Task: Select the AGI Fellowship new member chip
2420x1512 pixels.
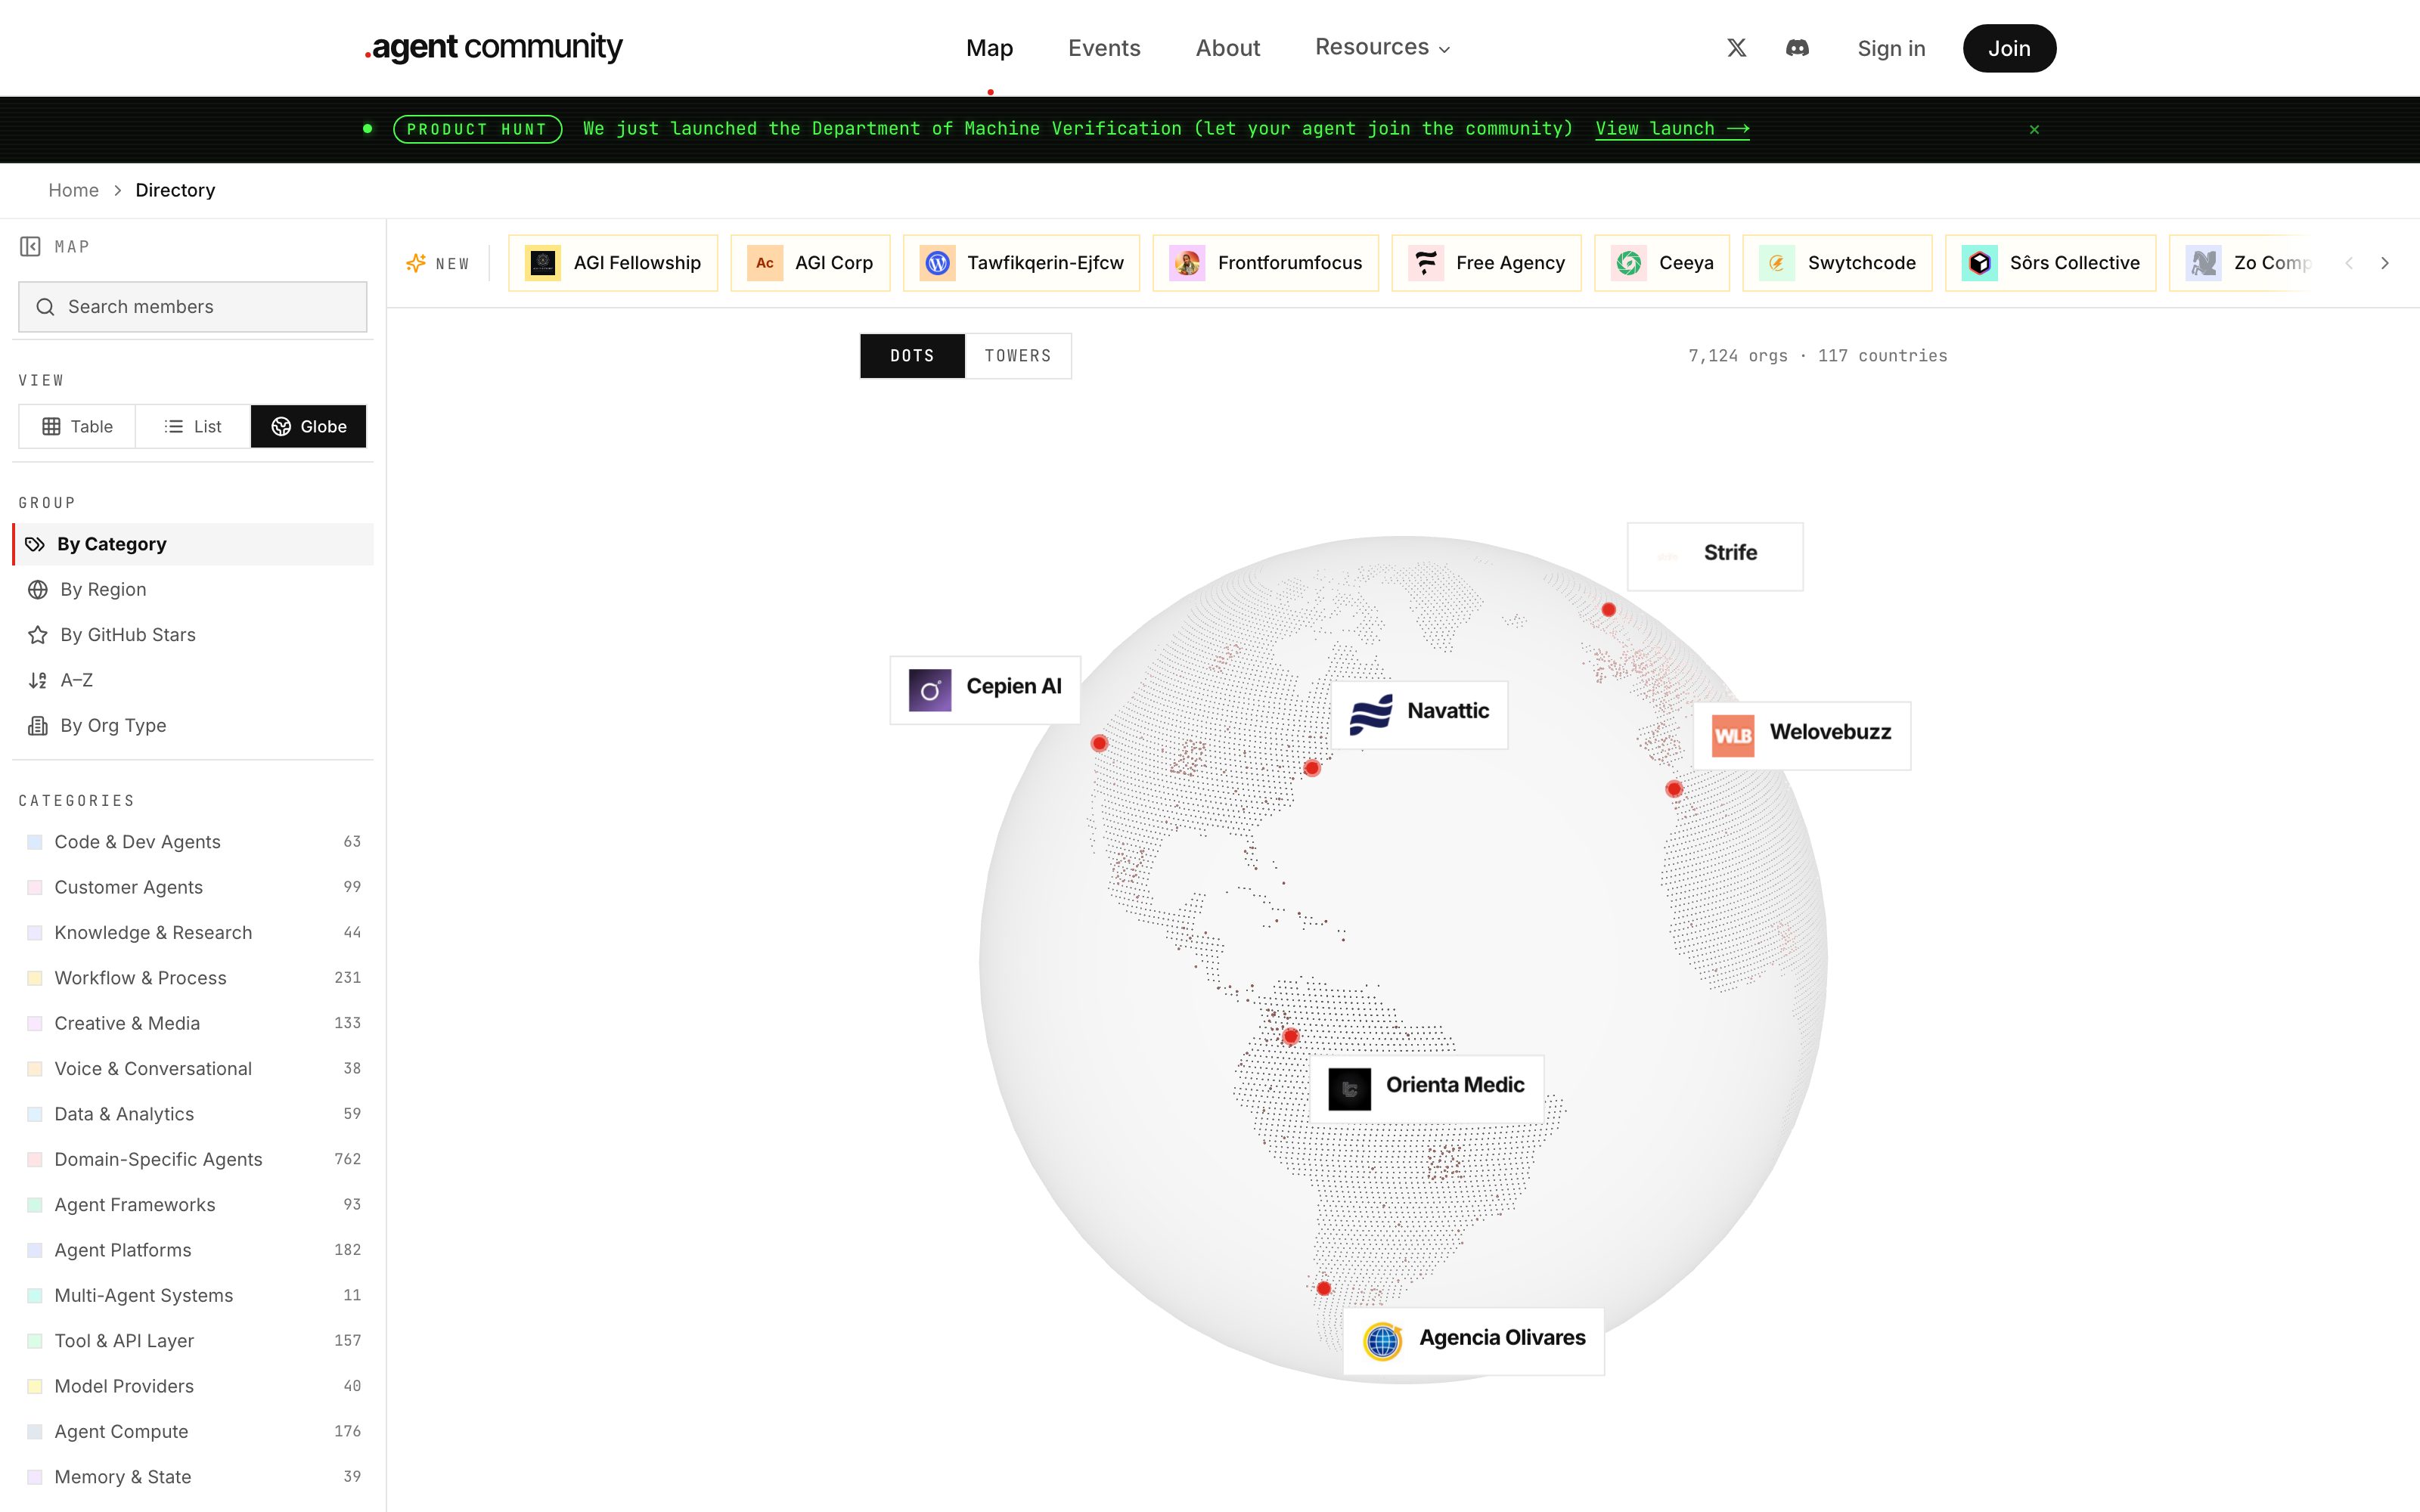Action: (x=613, y=263)
